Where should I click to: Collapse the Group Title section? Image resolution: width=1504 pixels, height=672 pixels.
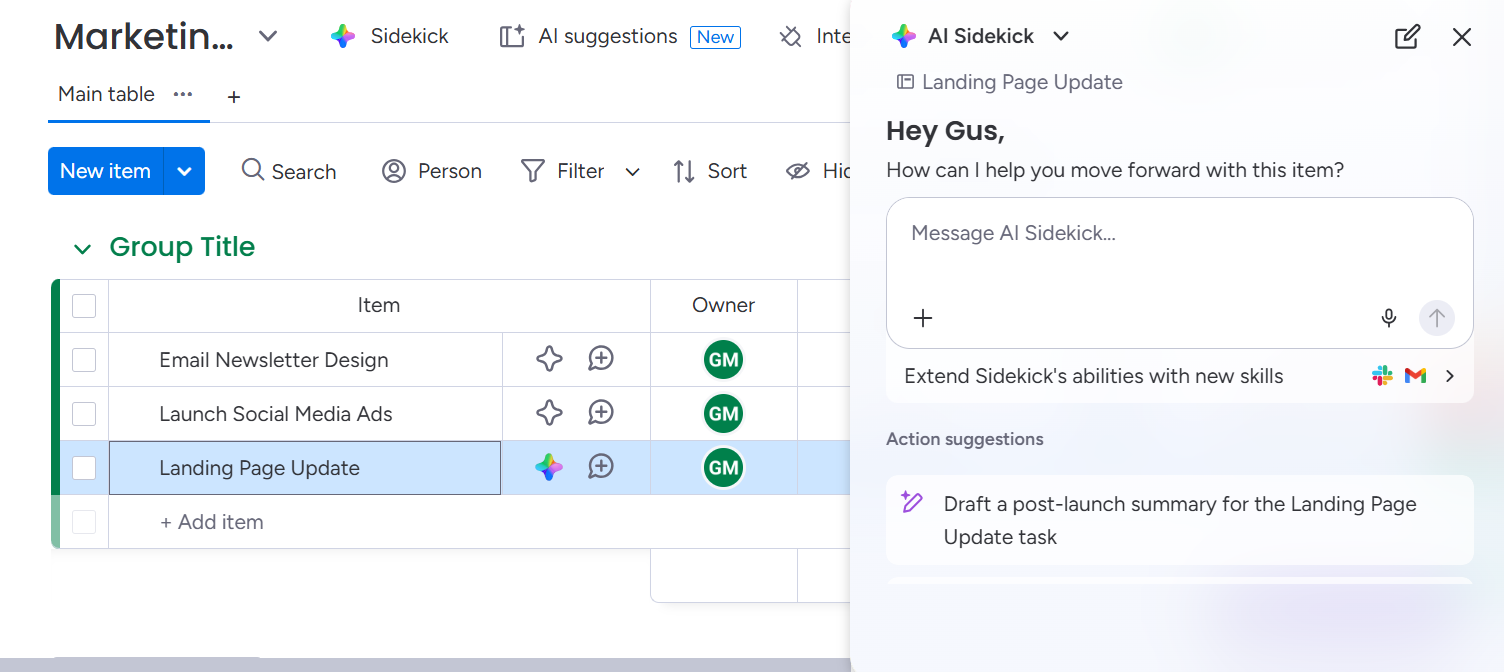[82, 248]
